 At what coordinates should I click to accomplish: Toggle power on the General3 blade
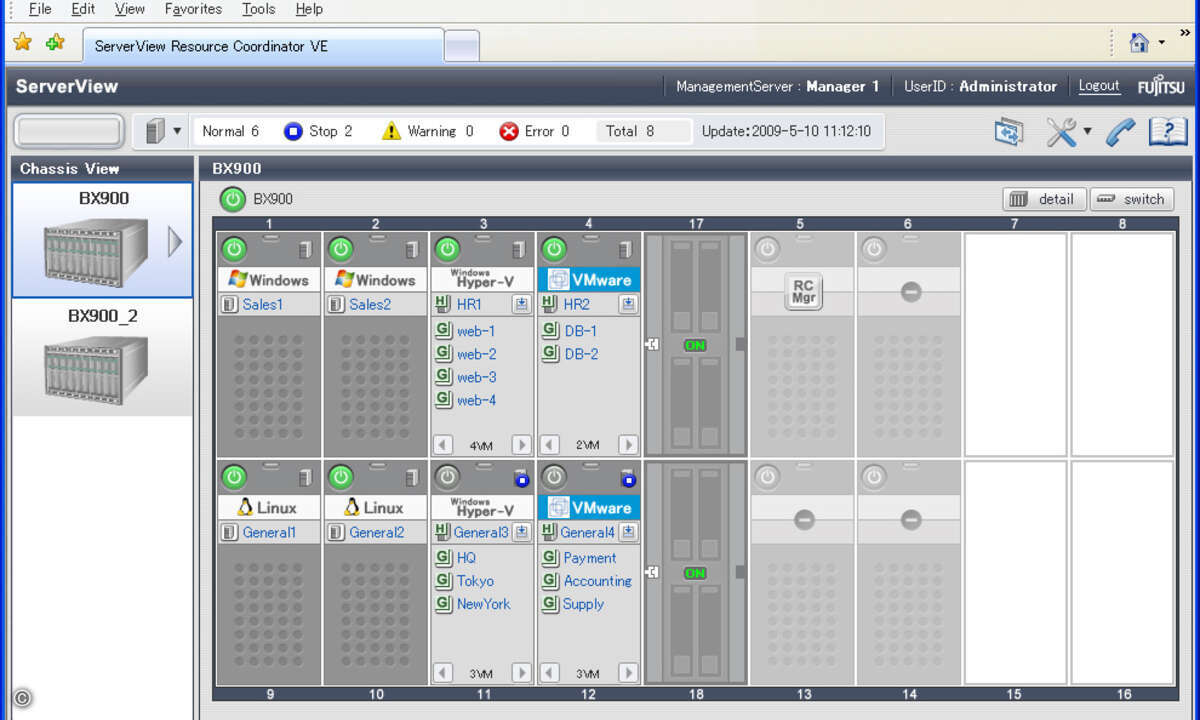(x=447, y=476)
